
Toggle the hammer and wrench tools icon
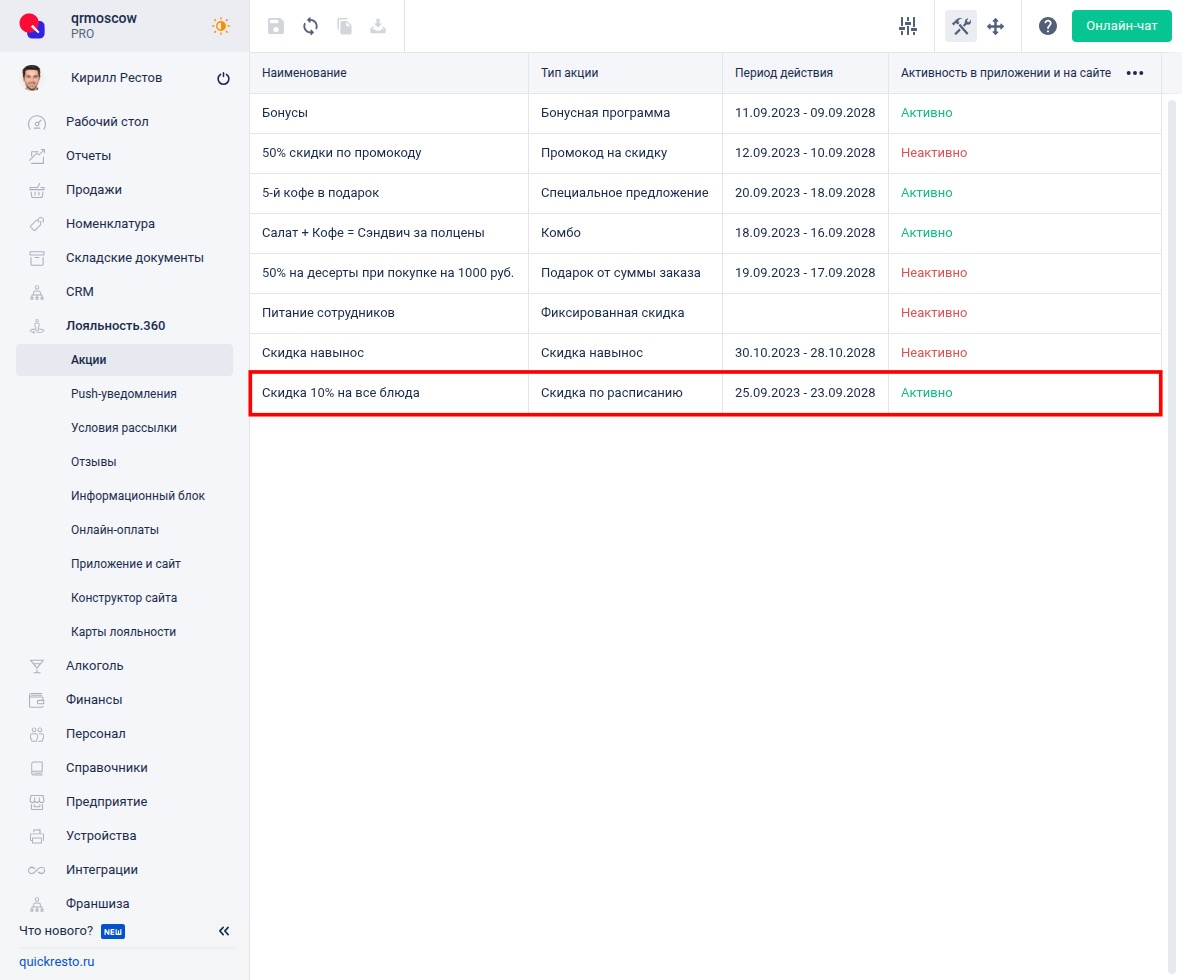coord(961,26)
